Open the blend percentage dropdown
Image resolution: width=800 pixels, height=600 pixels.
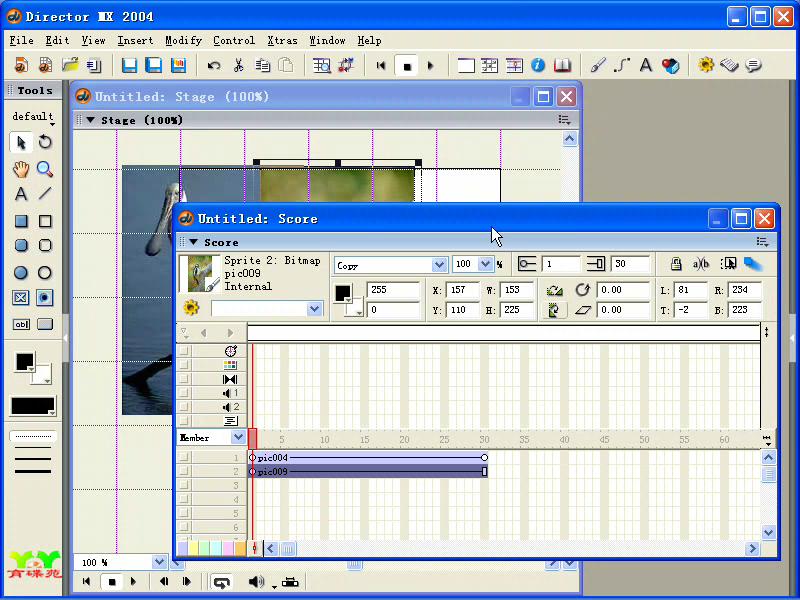(x=485, y=264)
